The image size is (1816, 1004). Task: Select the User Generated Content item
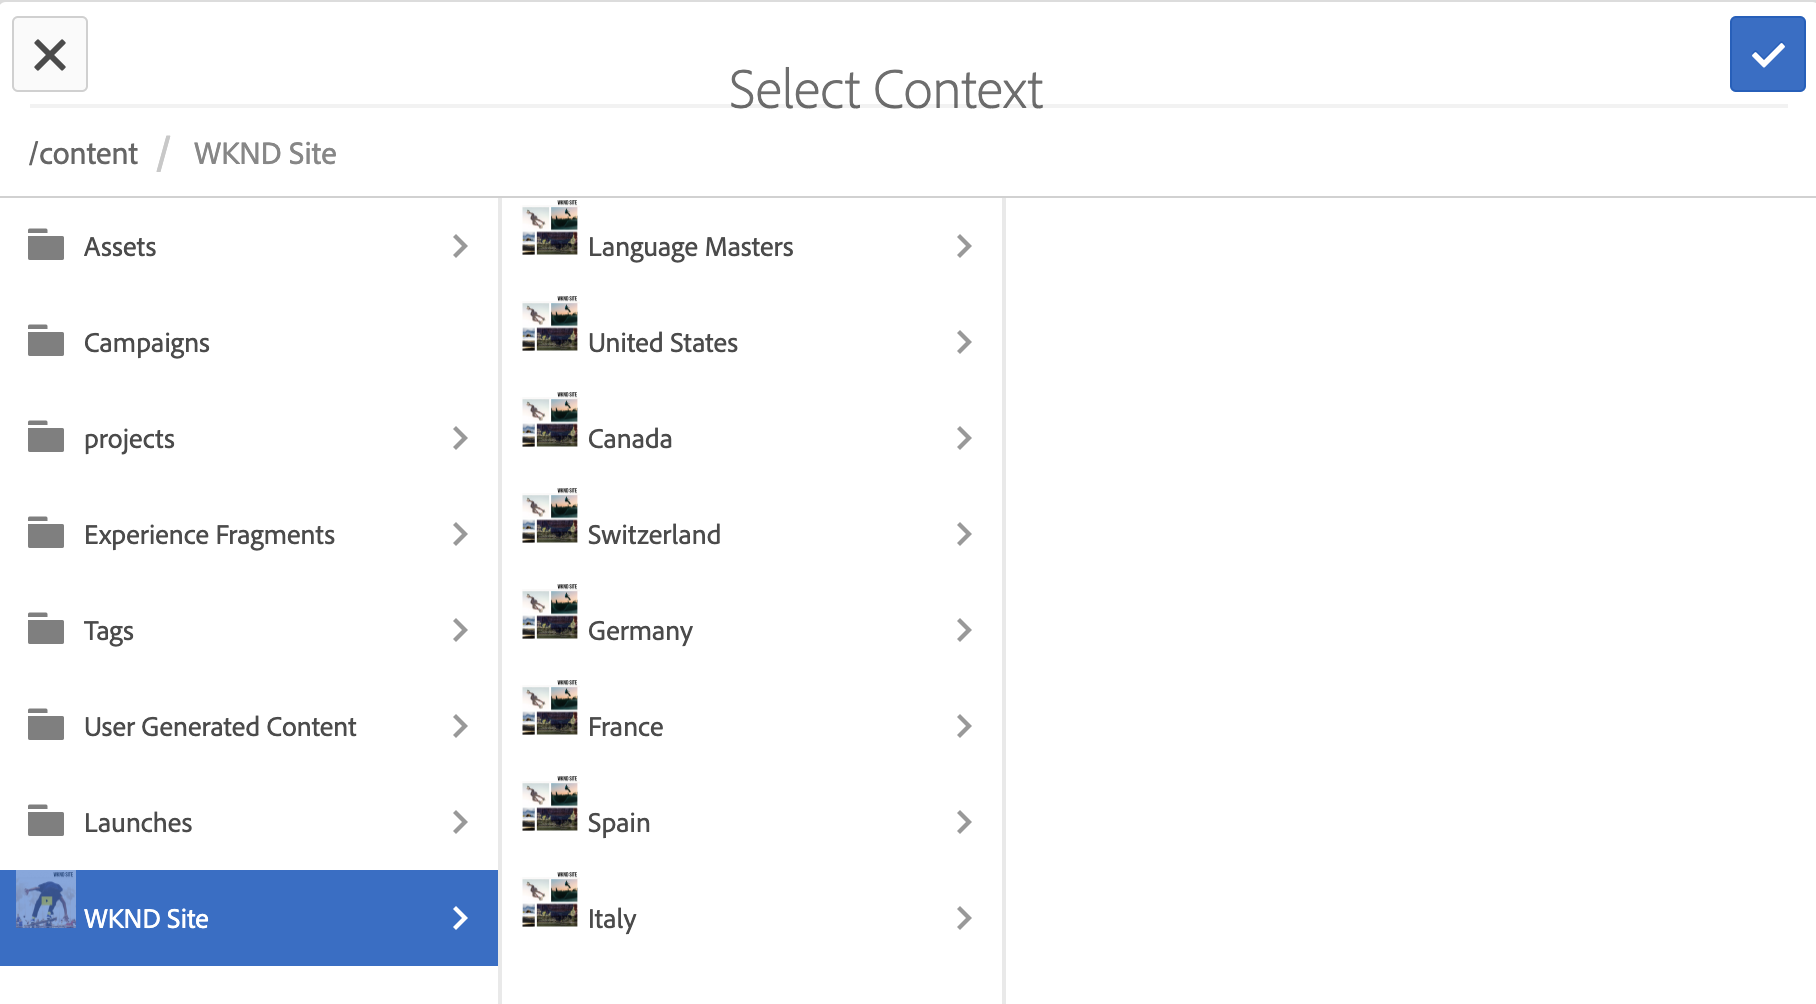(220, 727)
